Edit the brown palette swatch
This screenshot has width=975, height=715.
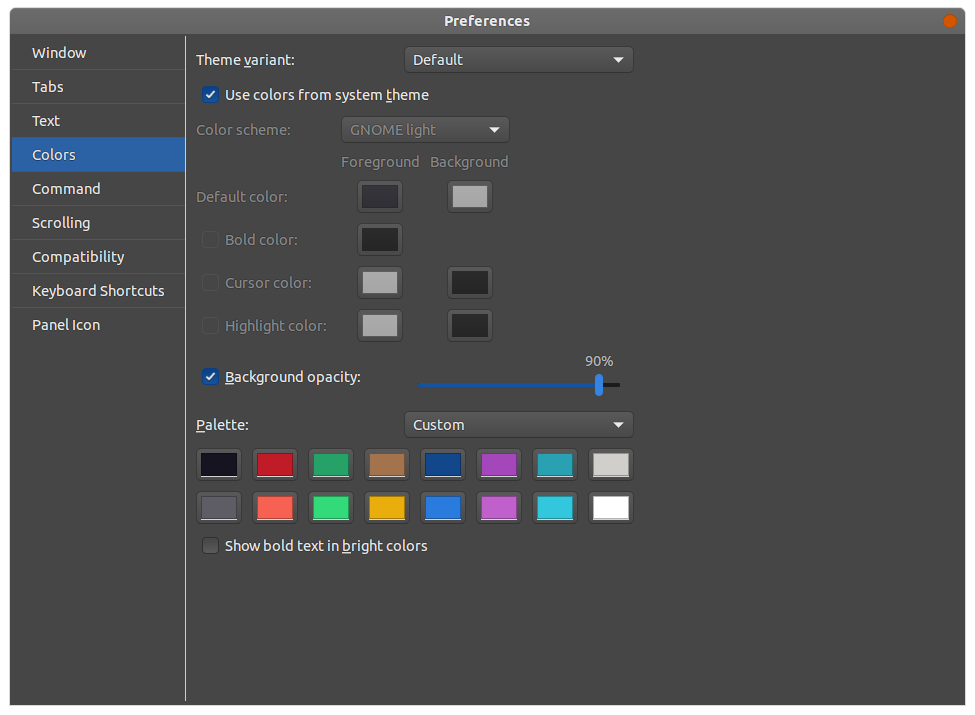387,464
